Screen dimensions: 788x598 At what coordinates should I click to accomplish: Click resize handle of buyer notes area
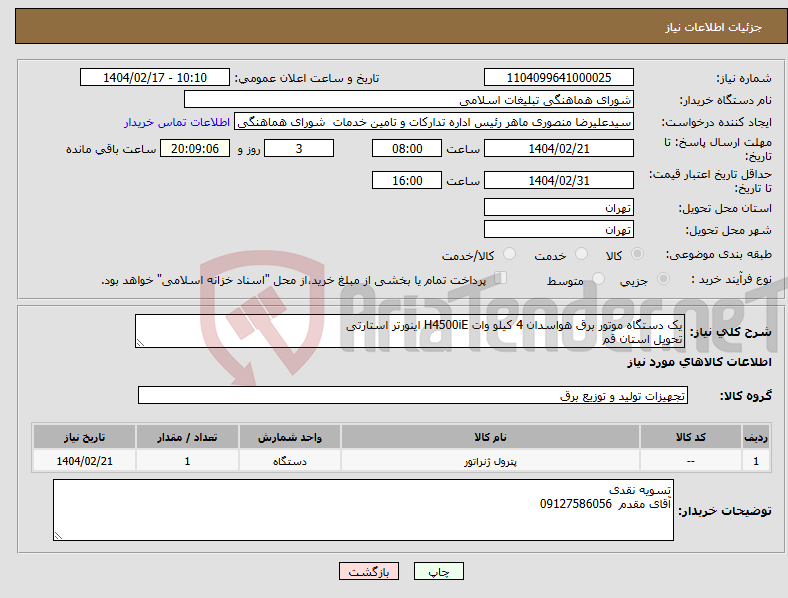tap(58, 536)
